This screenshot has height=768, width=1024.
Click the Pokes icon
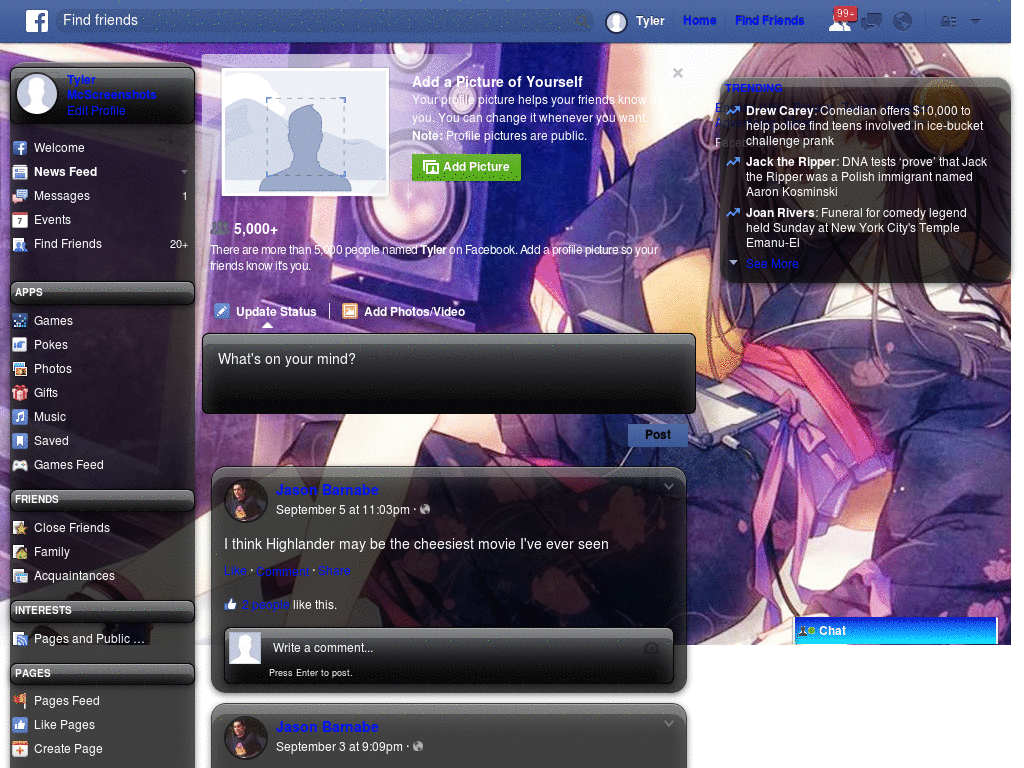(20, 345)
